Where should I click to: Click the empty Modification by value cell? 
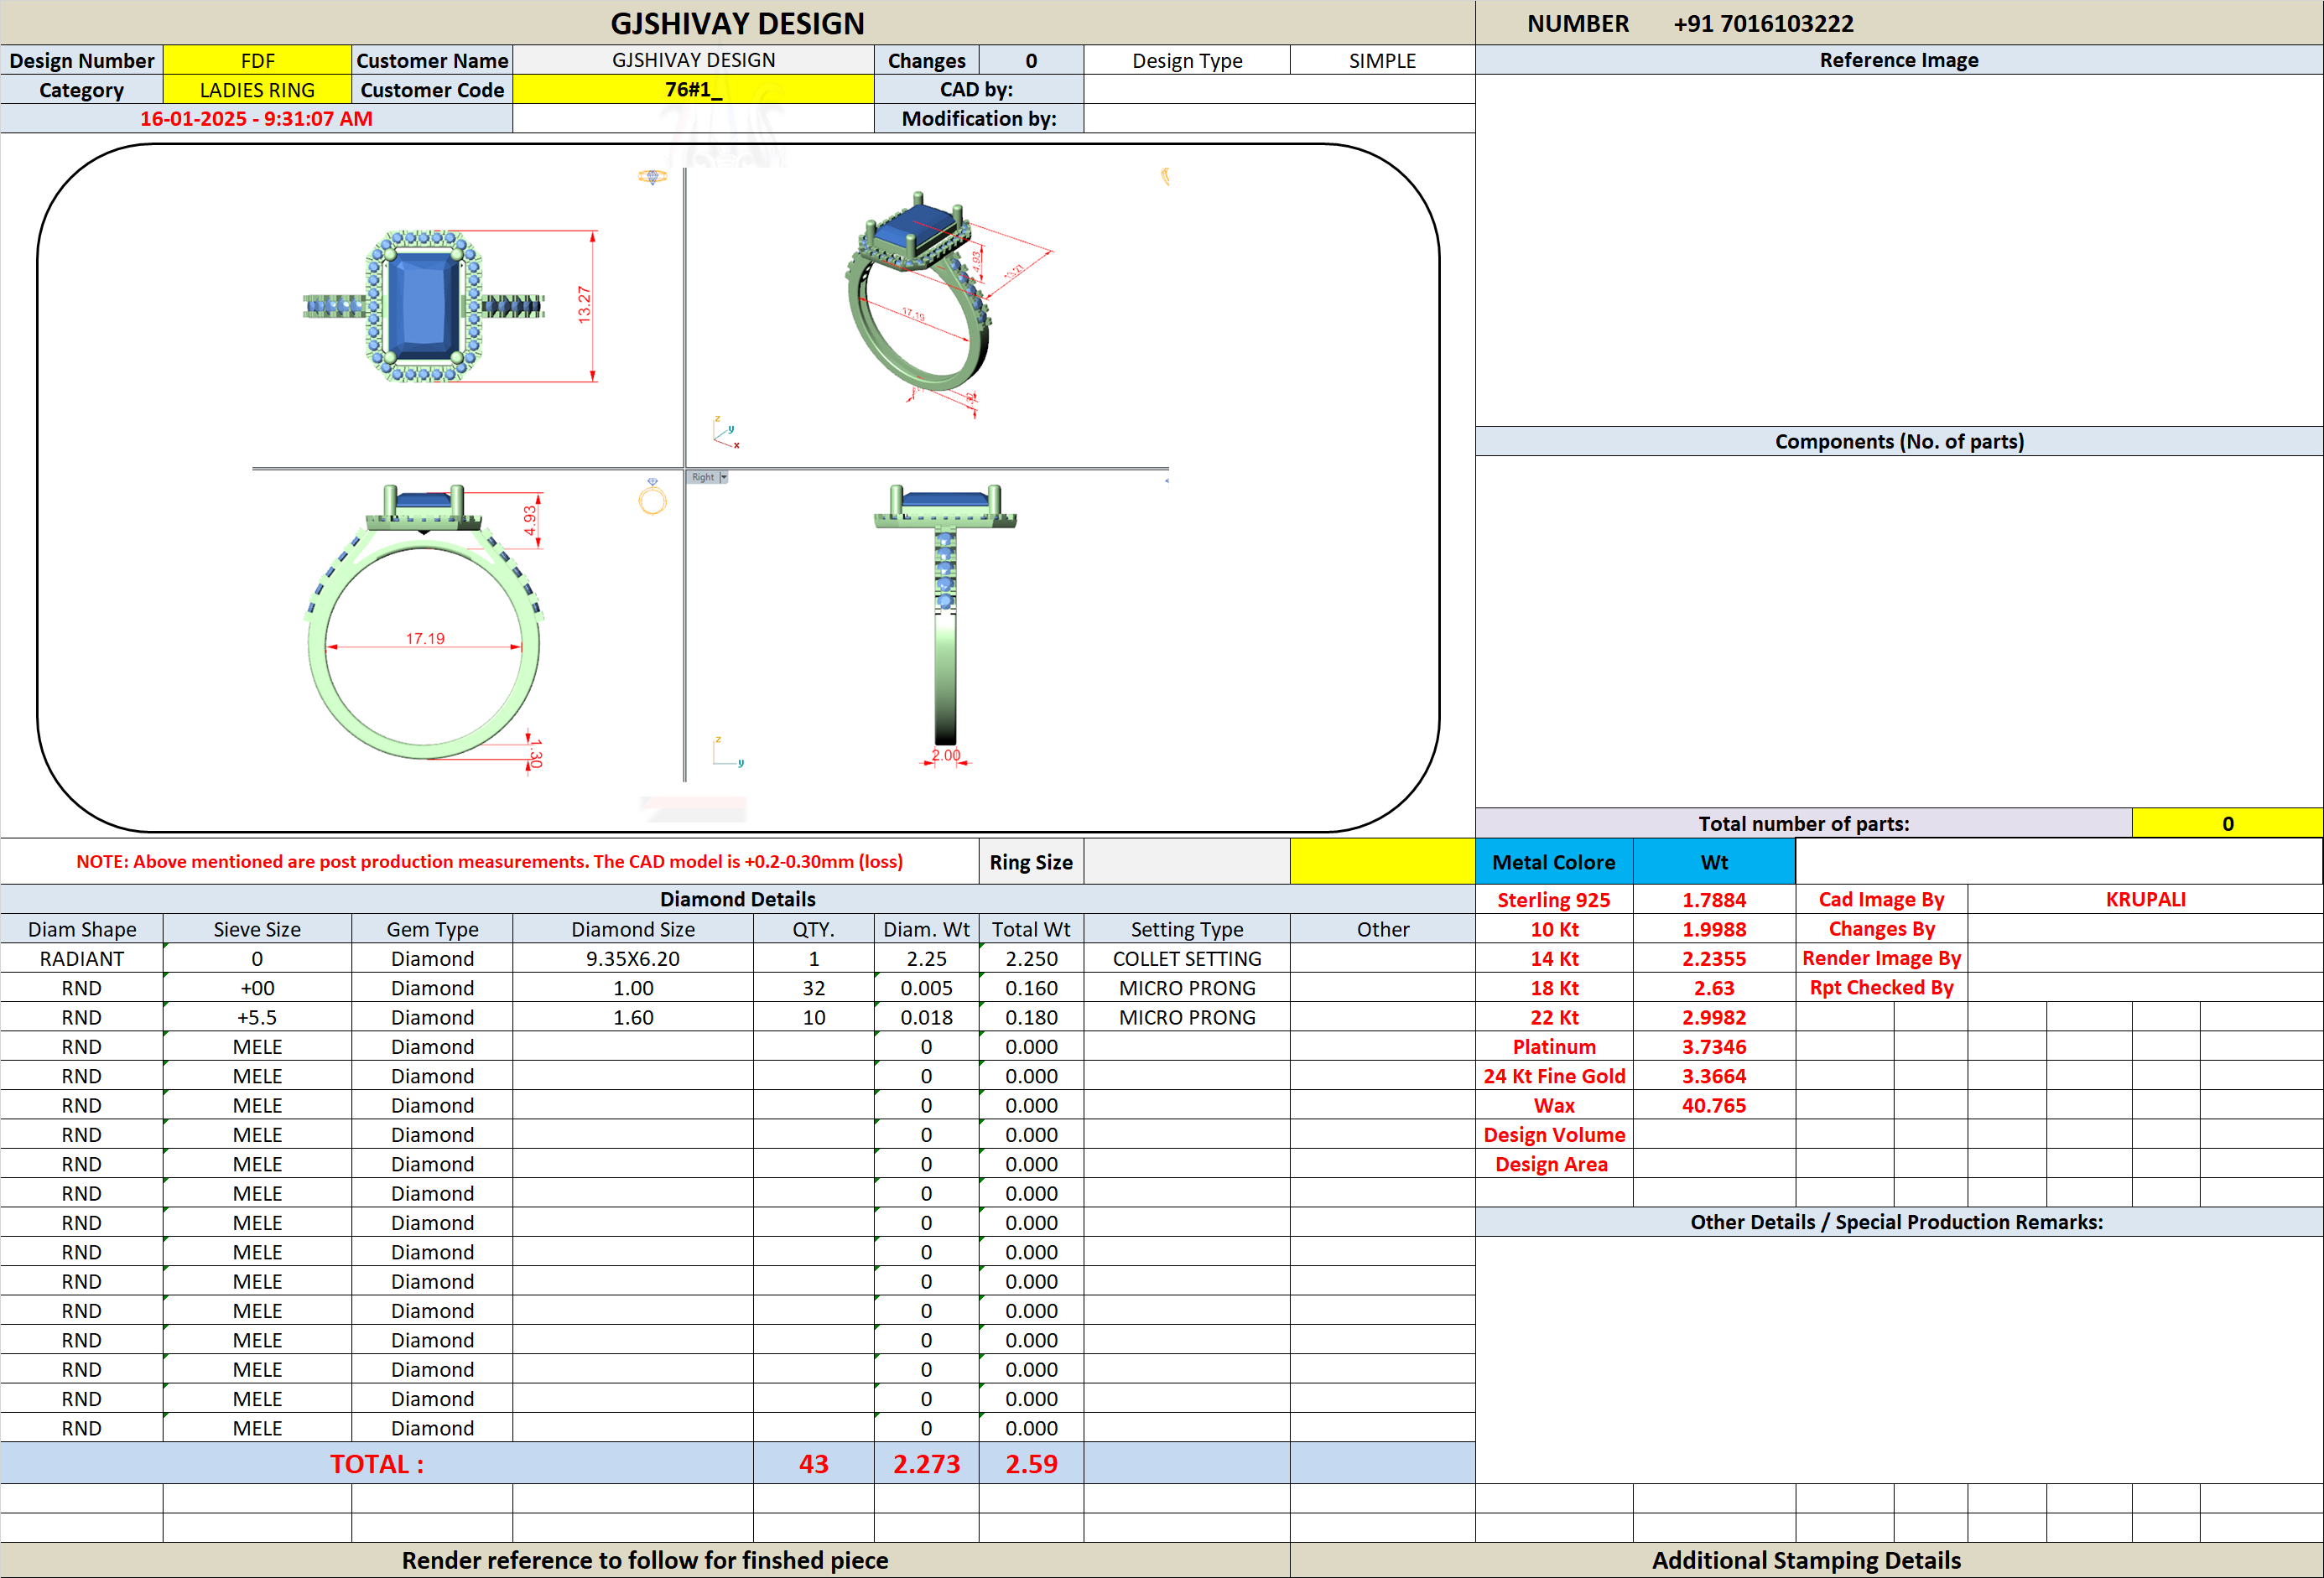point(1279,119)
